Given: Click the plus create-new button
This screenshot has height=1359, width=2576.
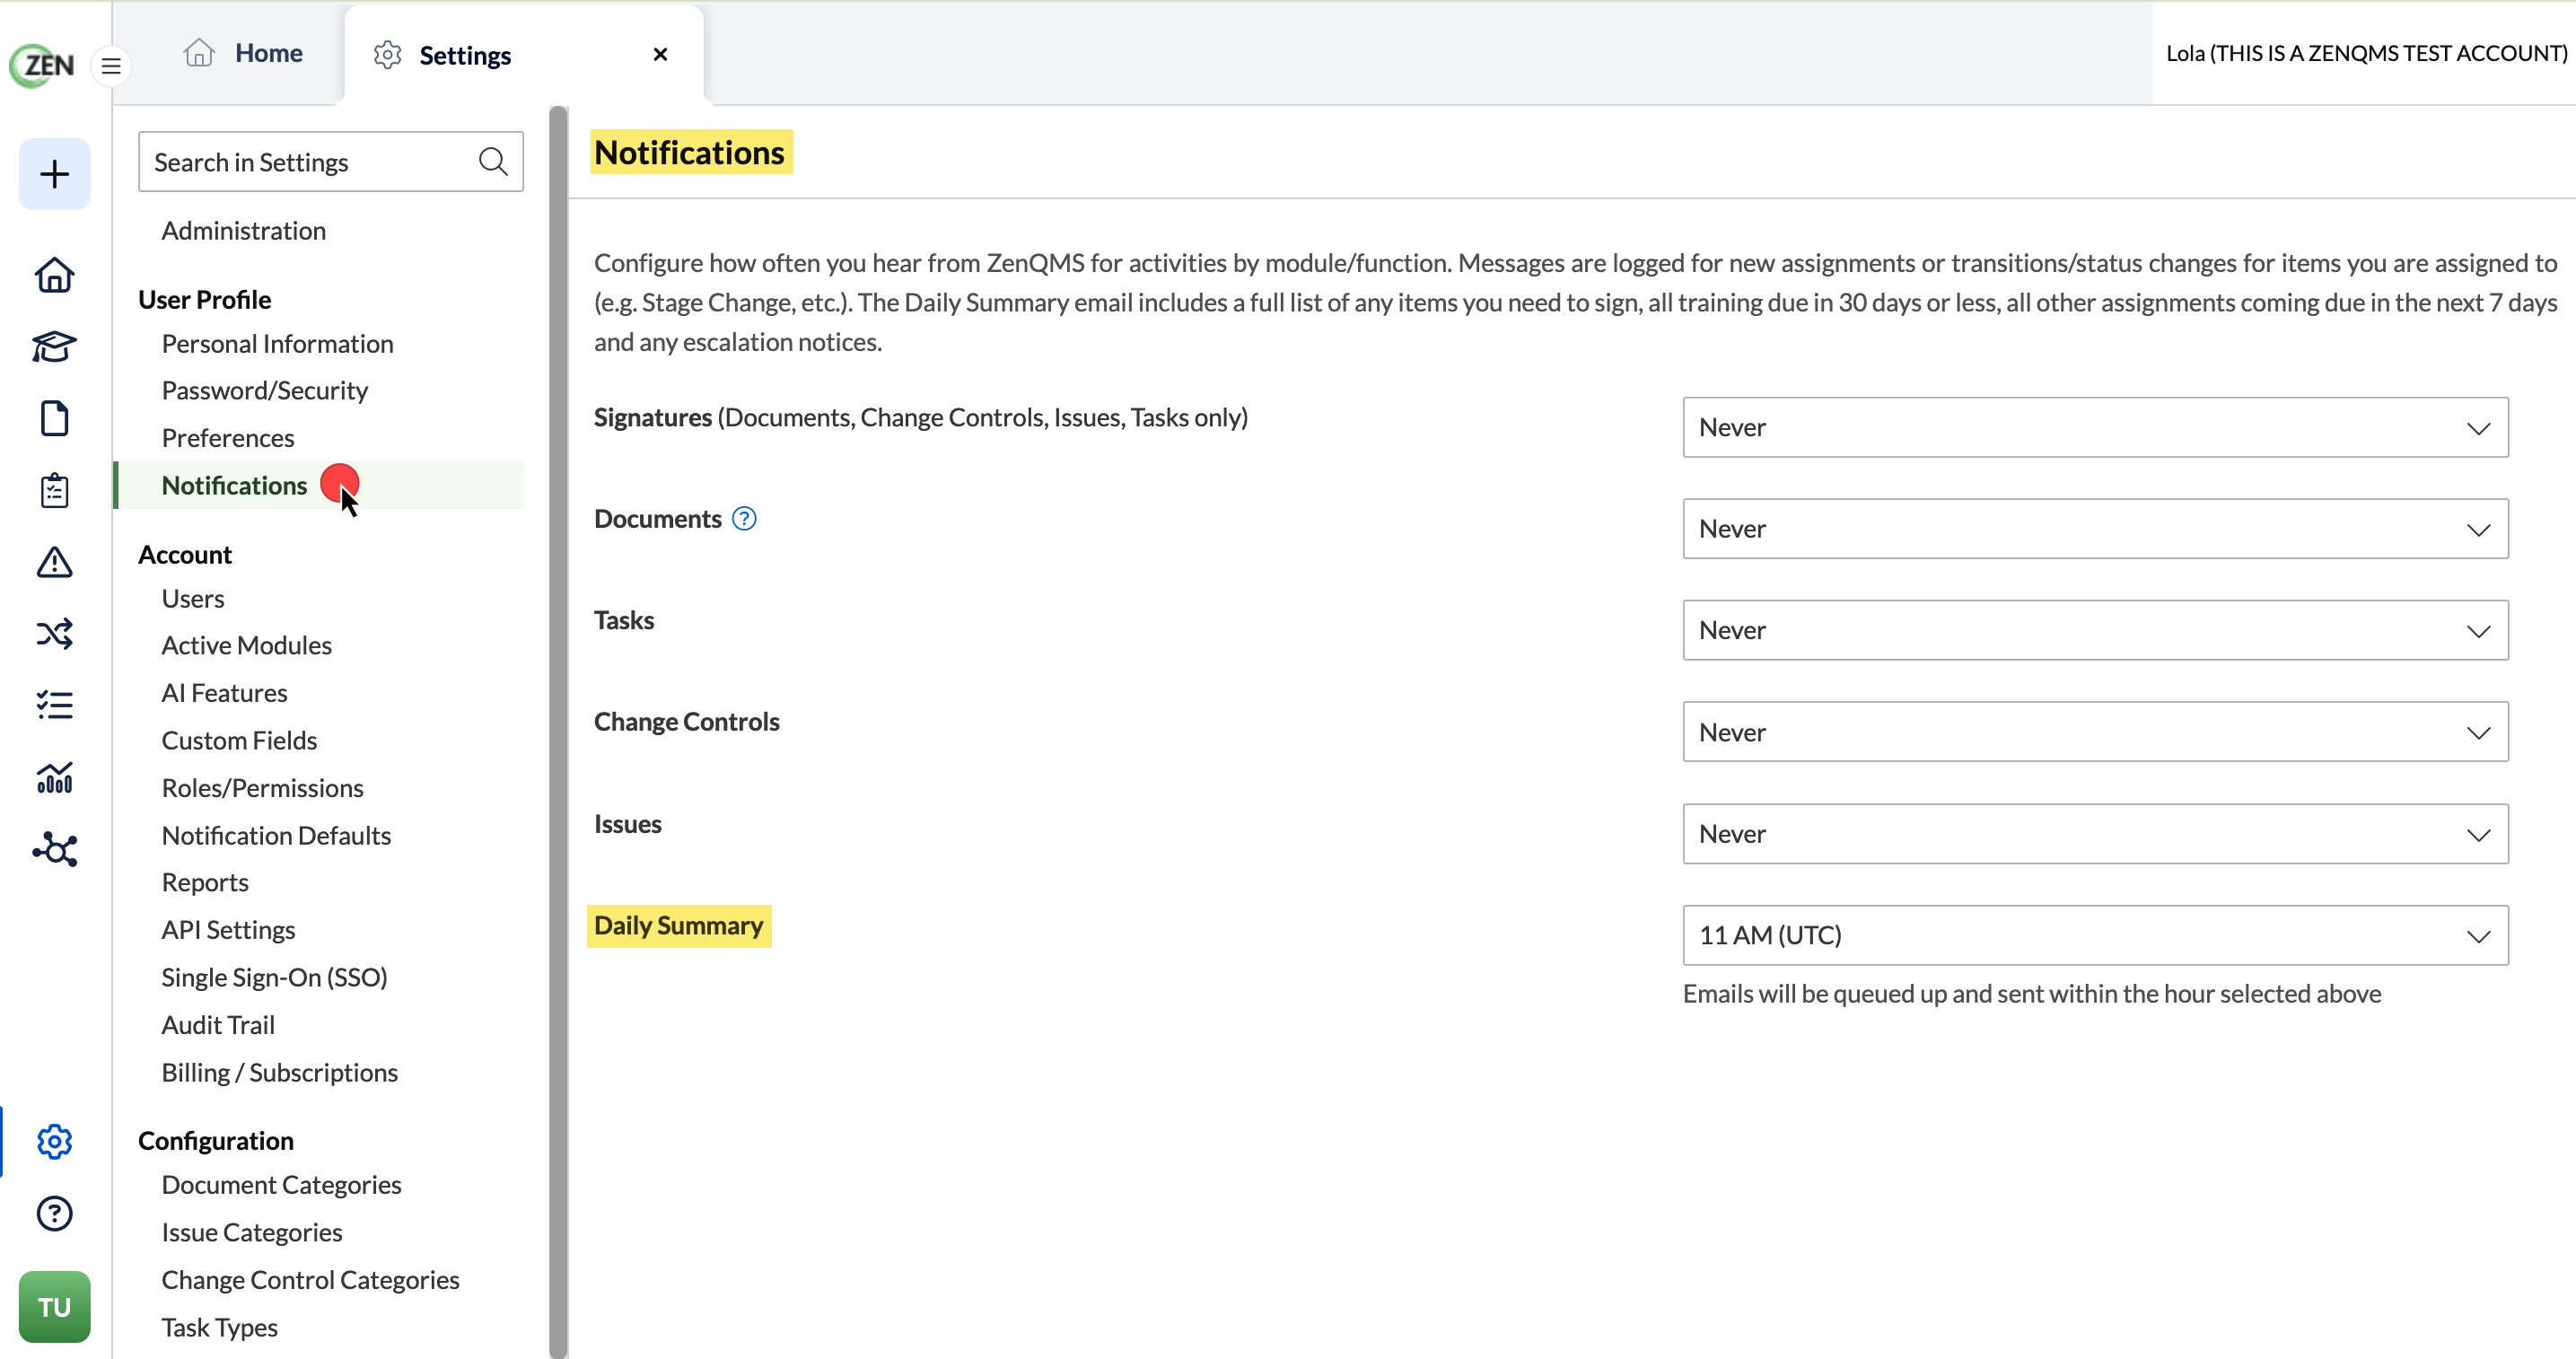Looking at the screenshot, I should 54,174.
